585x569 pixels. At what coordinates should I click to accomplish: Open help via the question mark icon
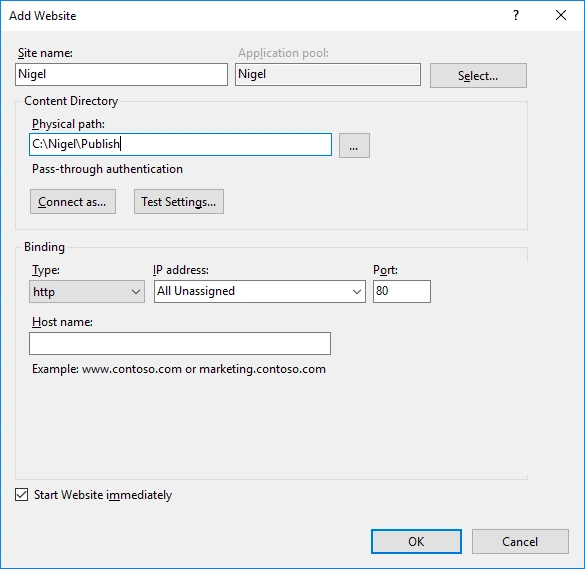[516, 15]
